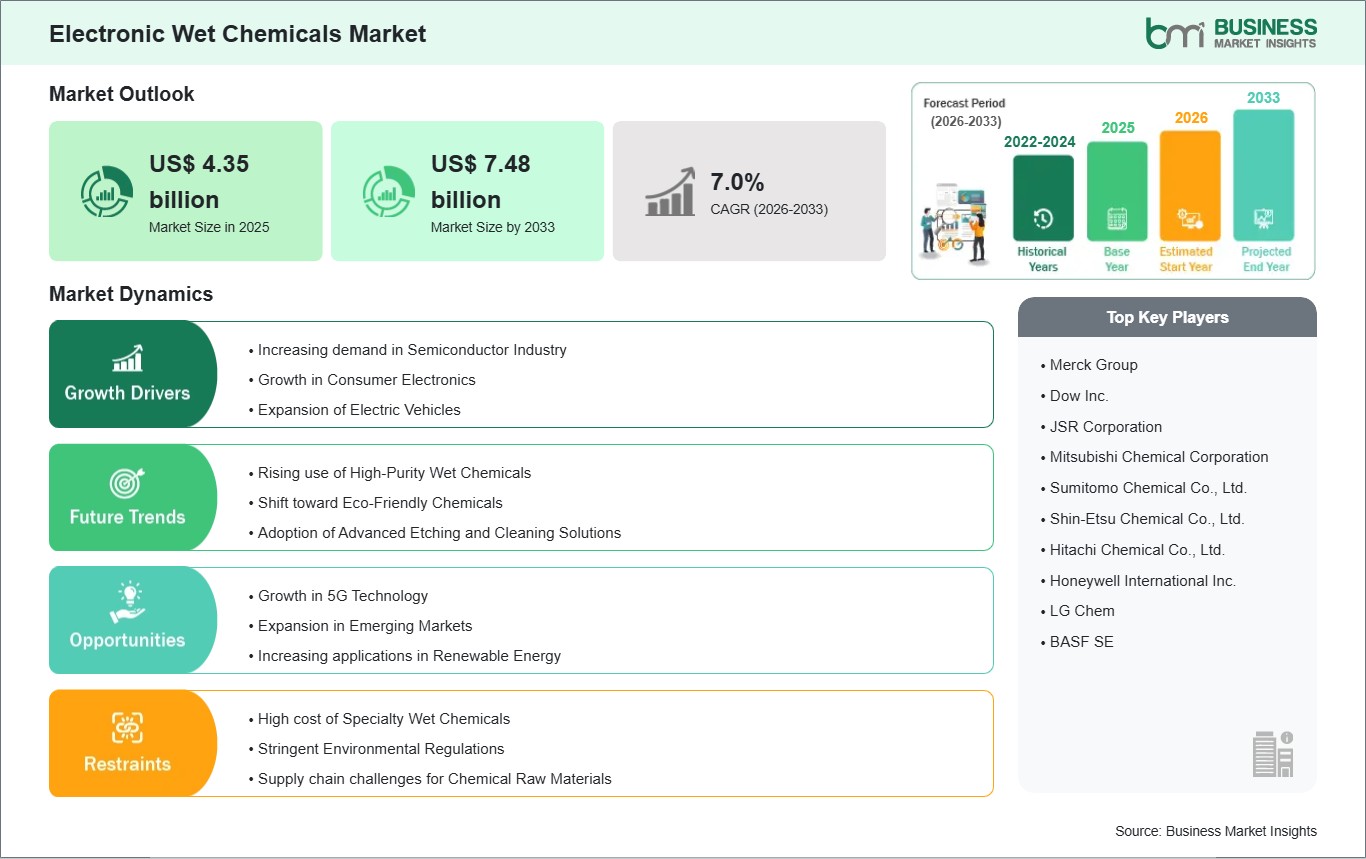Click Merck Group in key players list

point(1093,365)
